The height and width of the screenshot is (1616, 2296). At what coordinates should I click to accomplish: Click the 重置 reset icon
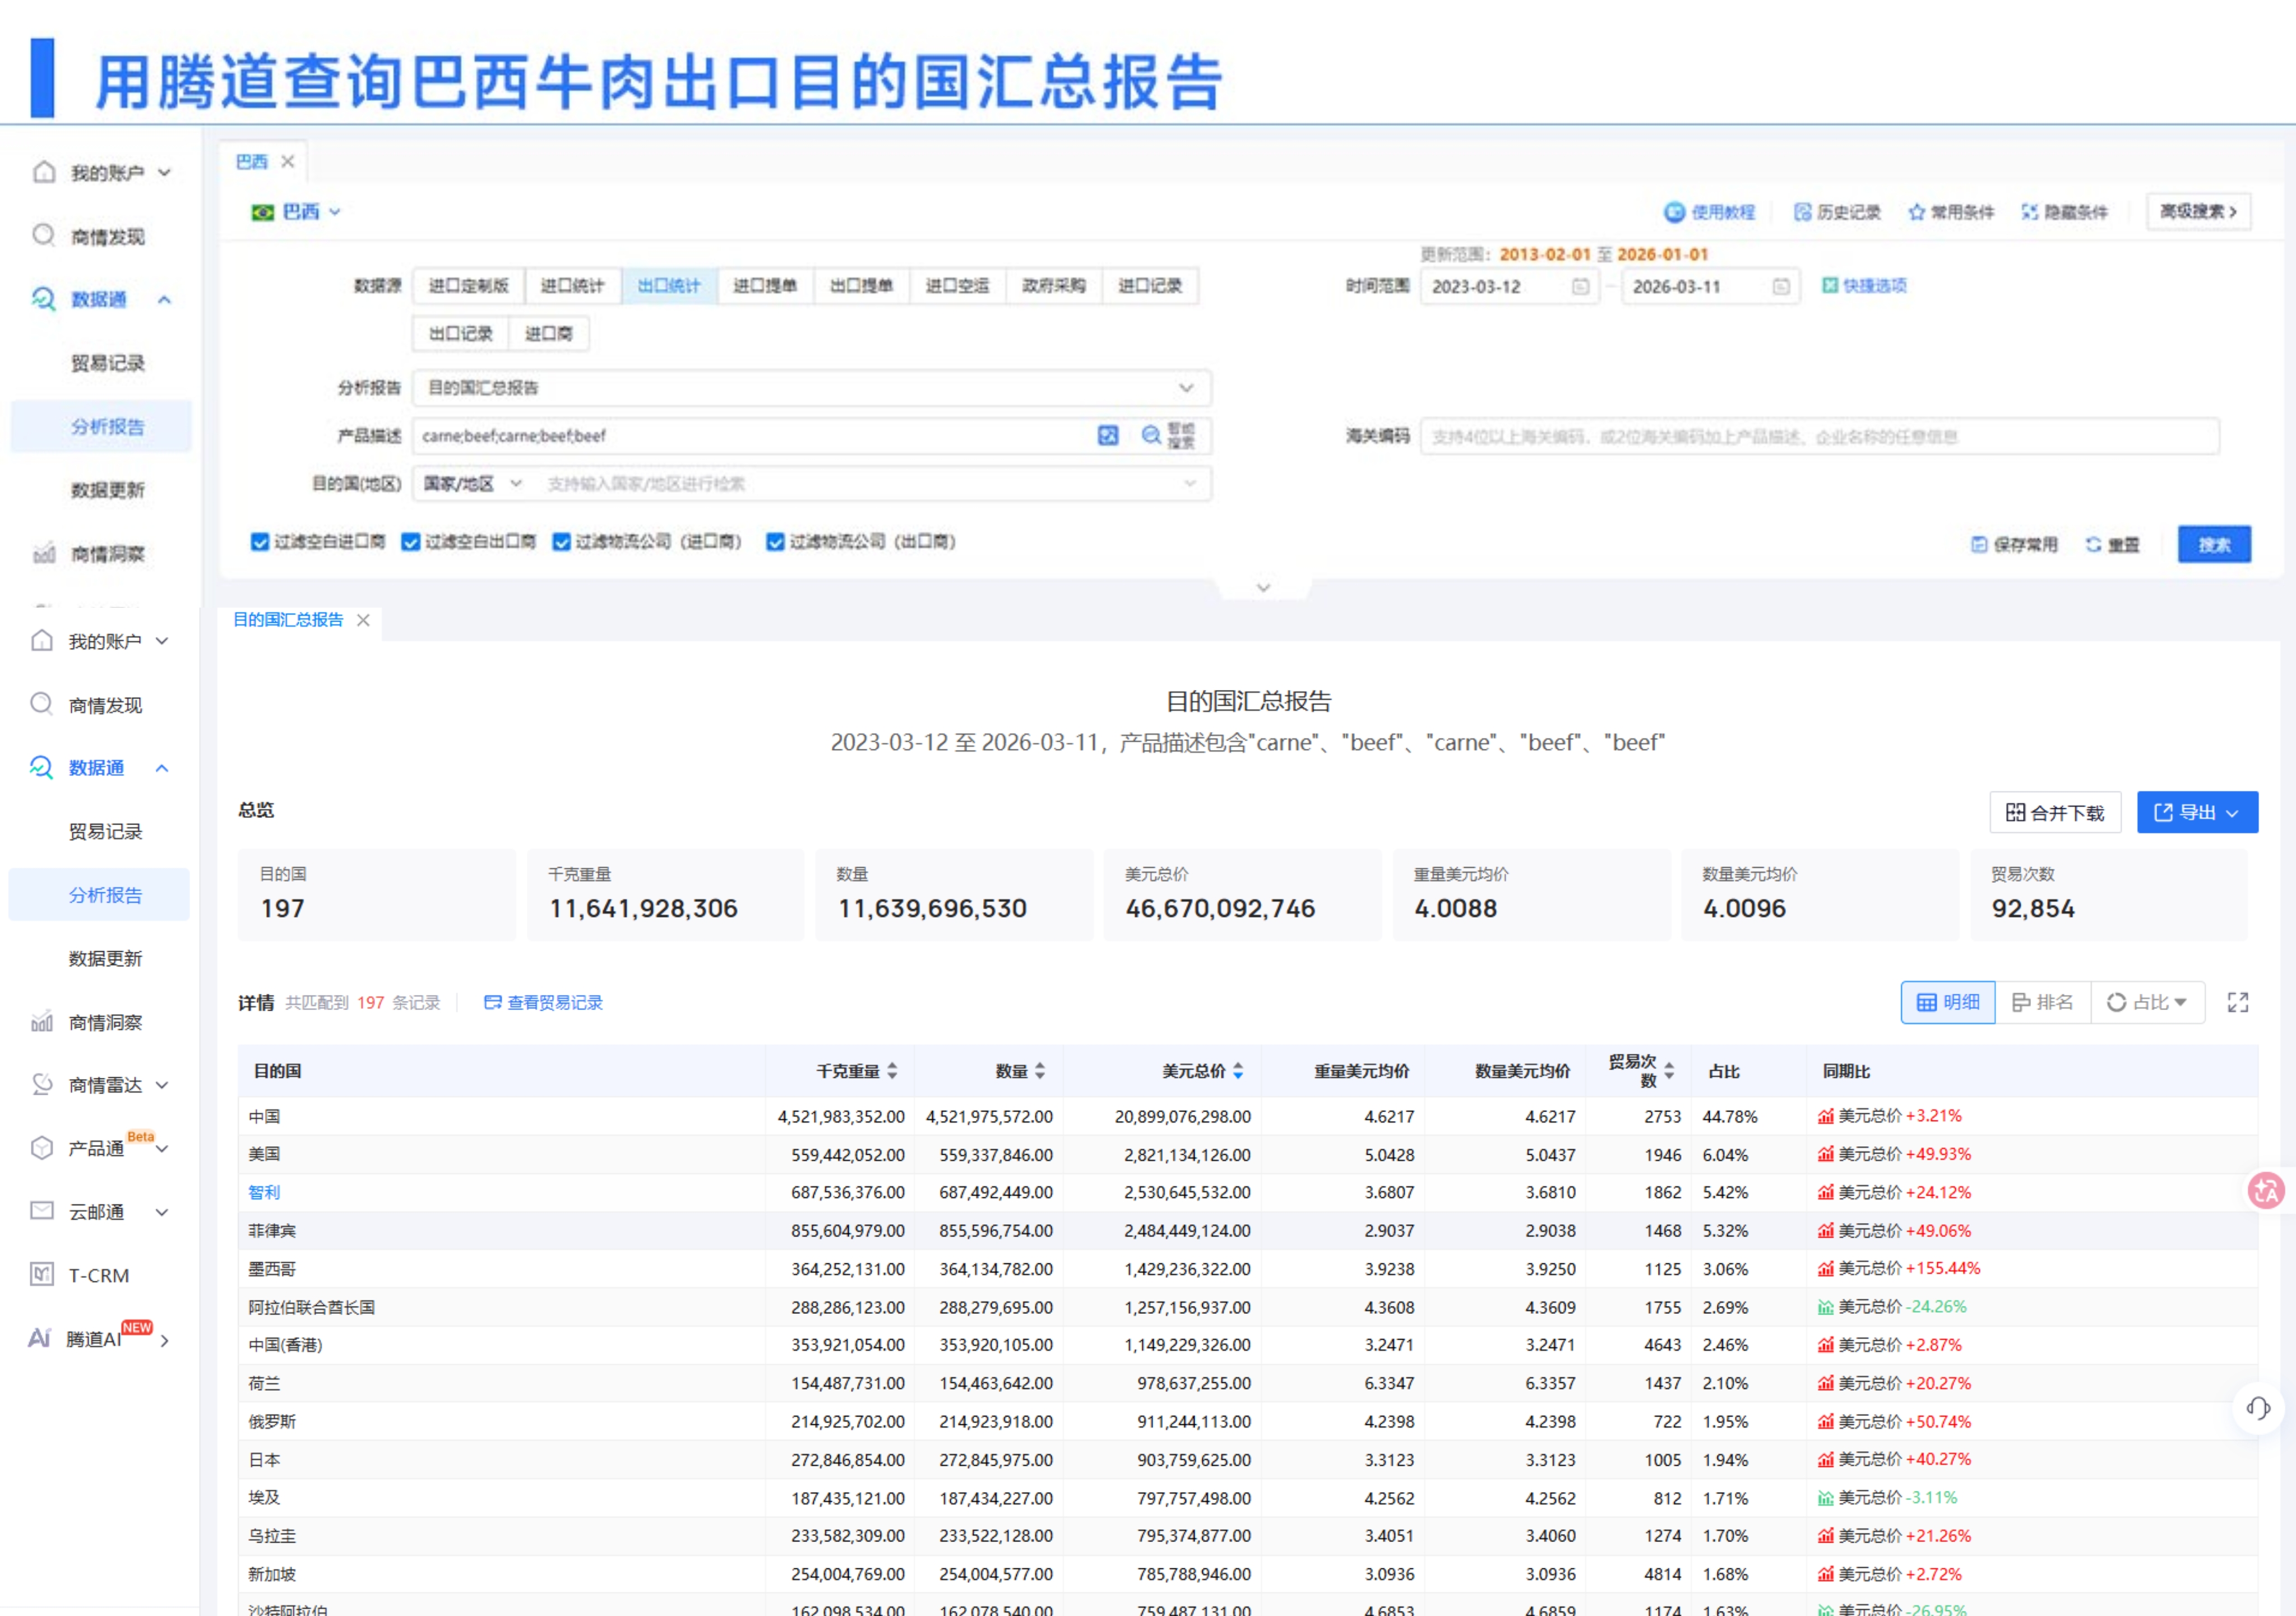point(2093,543)
